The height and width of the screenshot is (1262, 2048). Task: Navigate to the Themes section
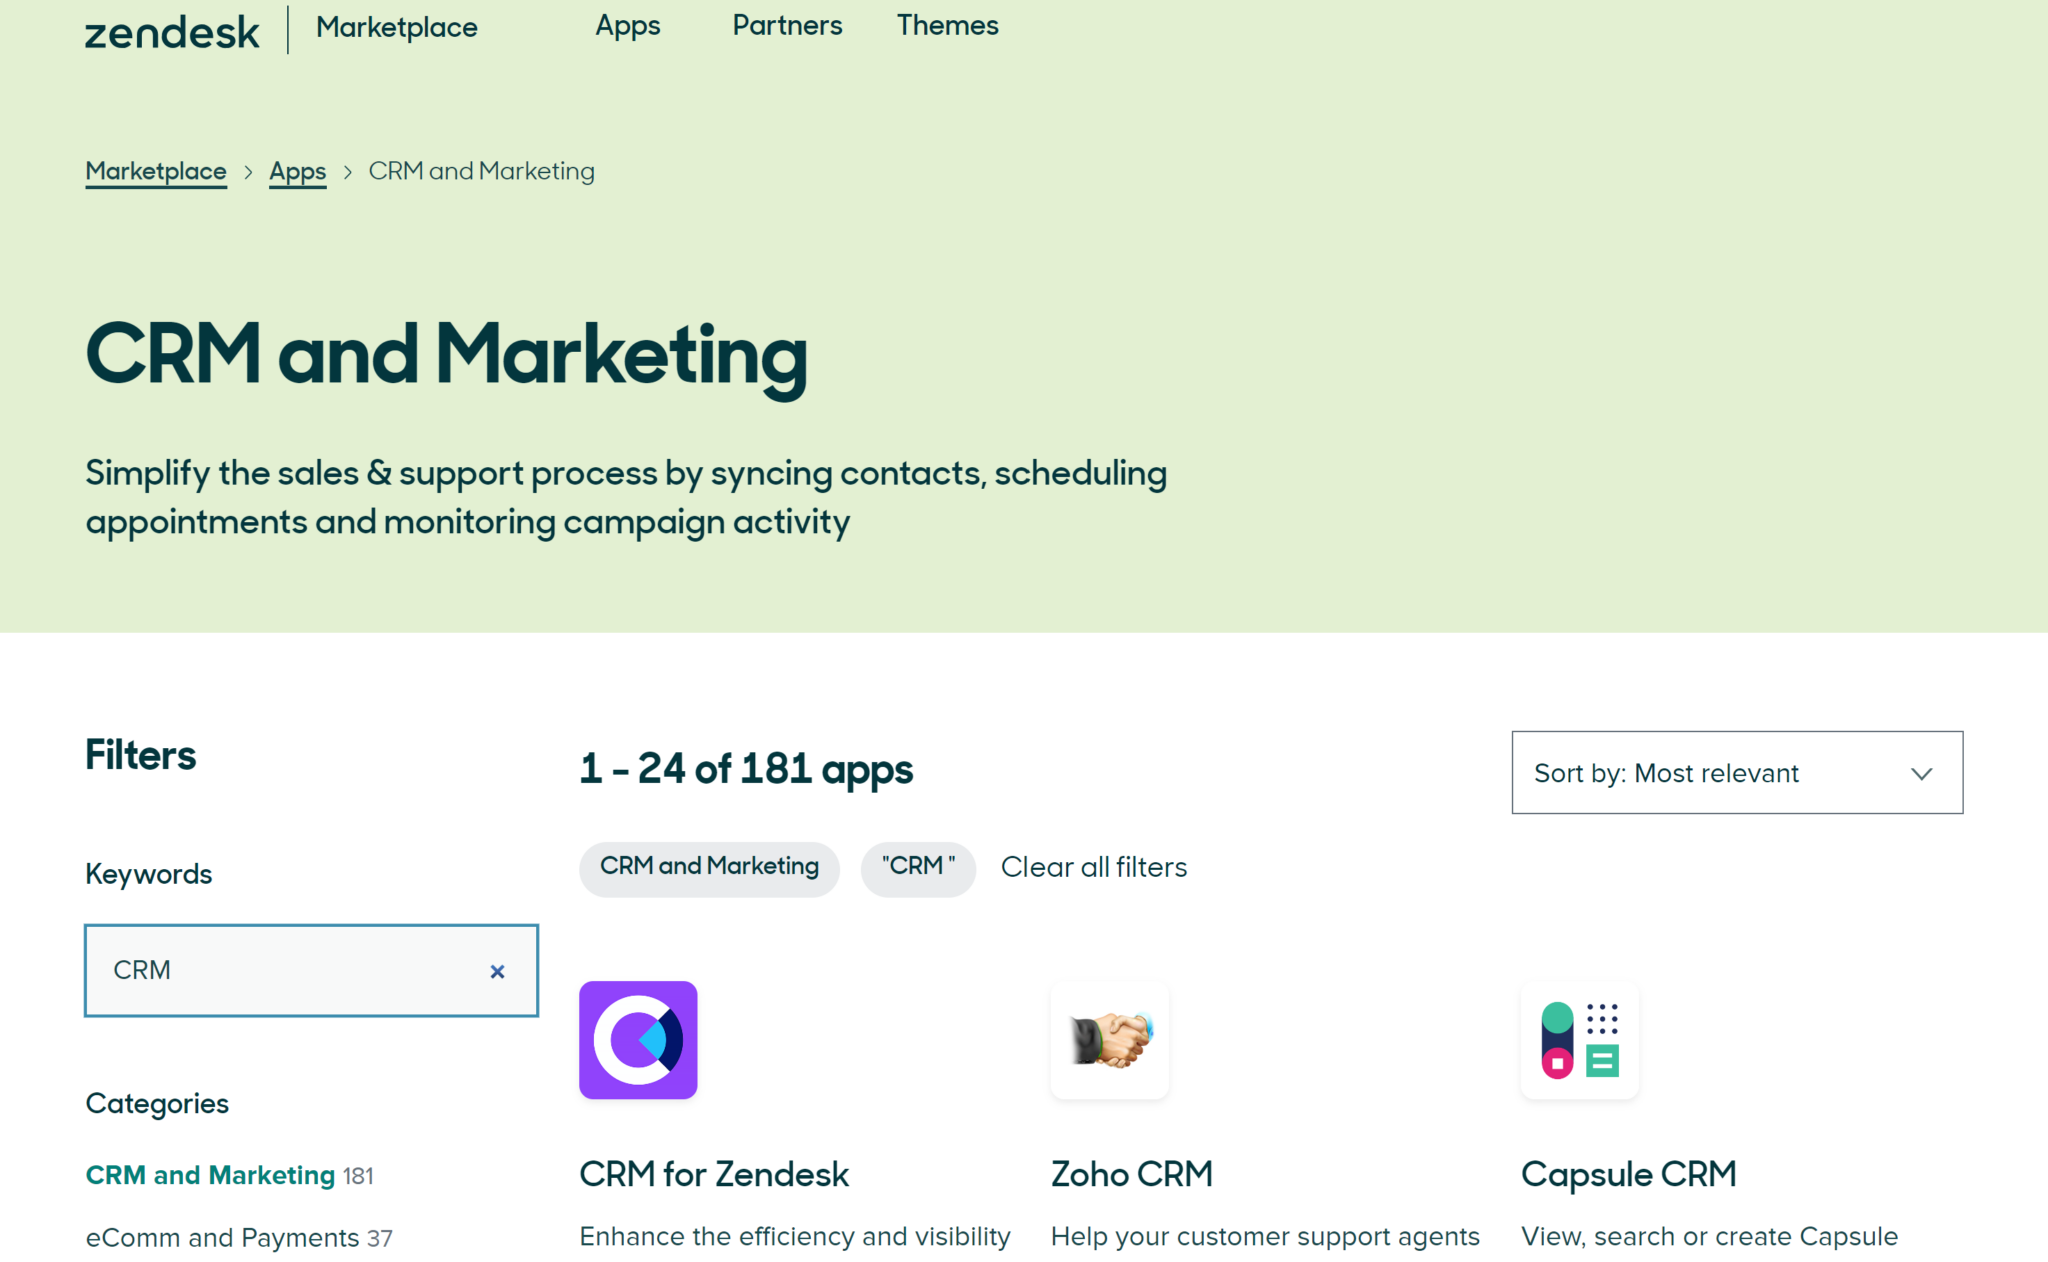pyautogui.click(x=946, y=26)
